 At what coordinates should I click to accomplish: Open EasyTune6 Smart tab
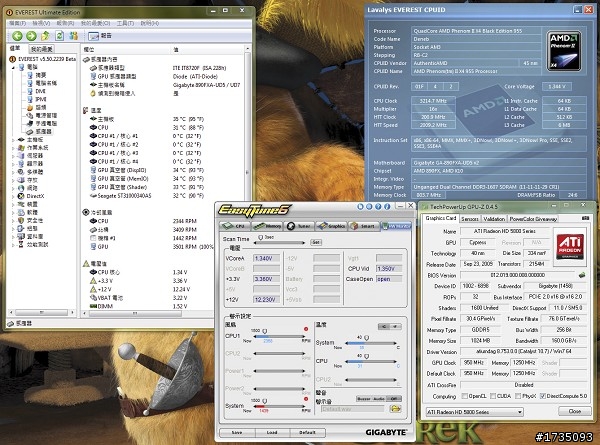click(364, 226)
